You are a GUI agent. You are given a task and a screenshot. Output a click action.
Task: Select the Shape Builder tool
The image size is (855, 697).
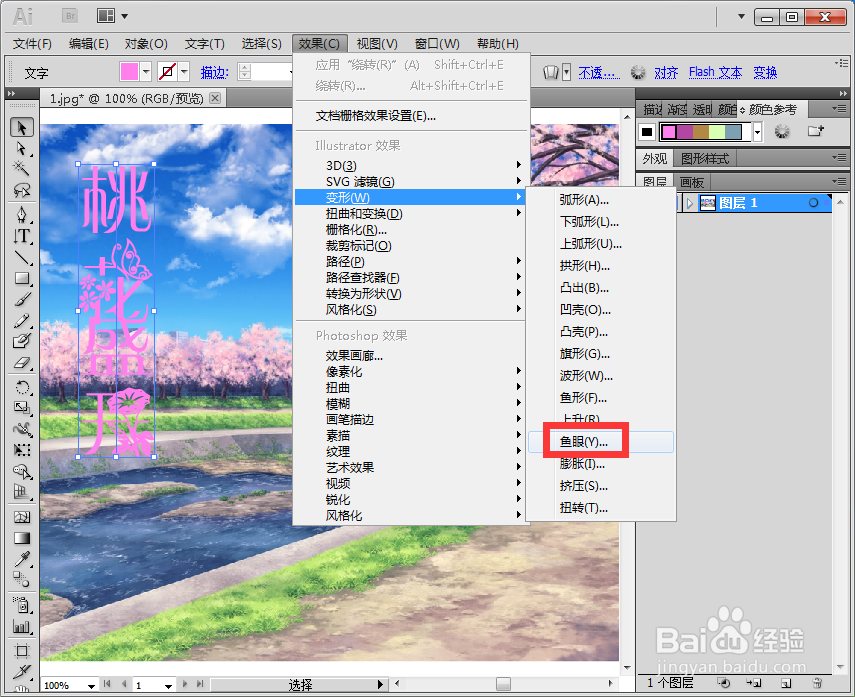[22, 471]
